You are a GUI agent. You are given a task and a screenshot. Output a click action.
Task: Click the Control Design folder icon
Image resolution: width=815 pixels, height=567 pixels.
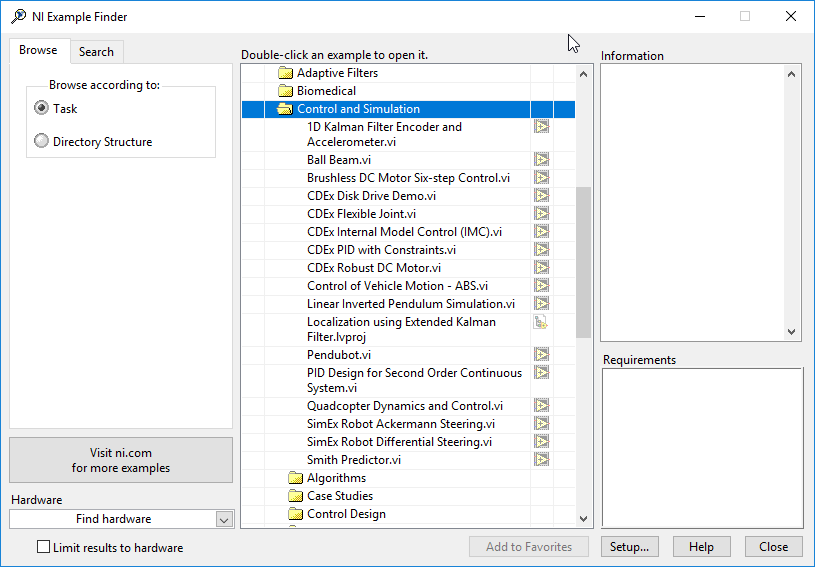pos(295,514)
